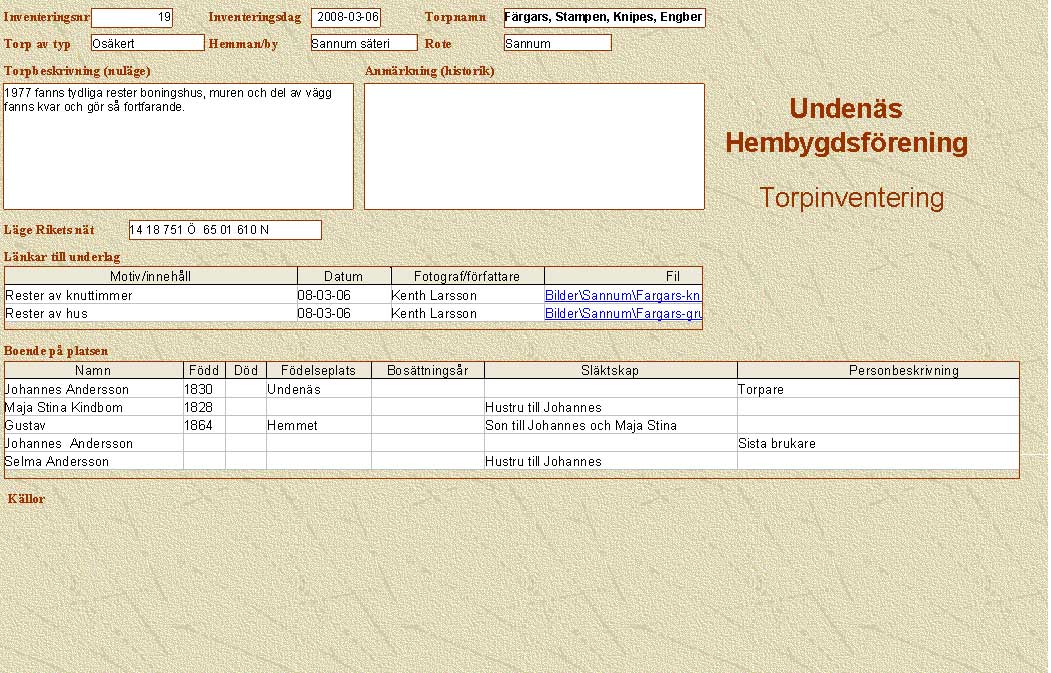Open the Fargars-gru image file link
This screenshot has height=673, width=1051.
(622, 314)
